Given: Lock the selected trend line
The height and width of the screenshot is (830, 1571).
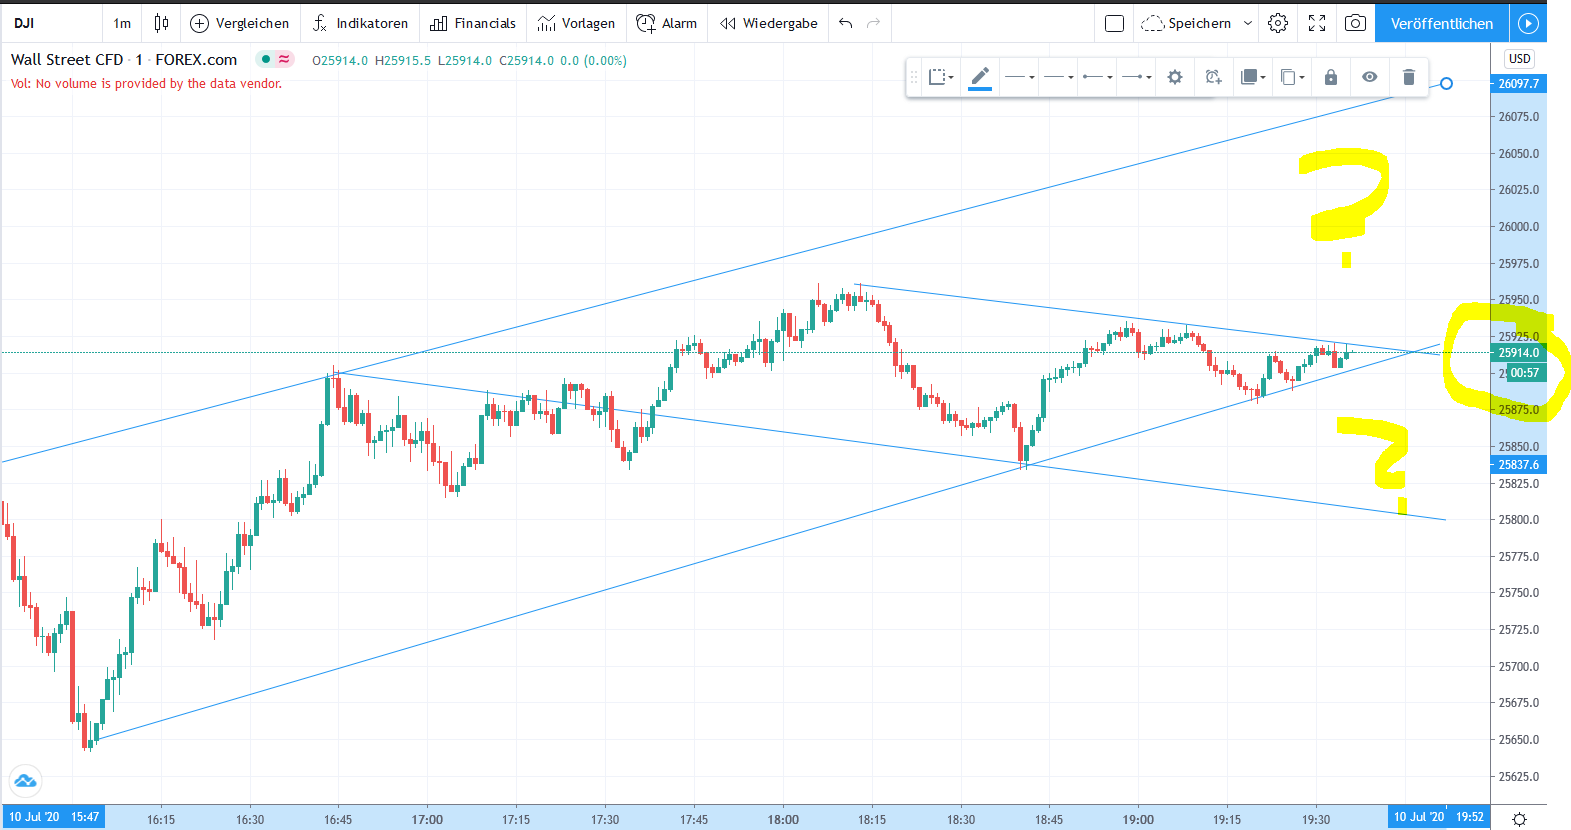Looking at the screenshot, I should 1331,77.
